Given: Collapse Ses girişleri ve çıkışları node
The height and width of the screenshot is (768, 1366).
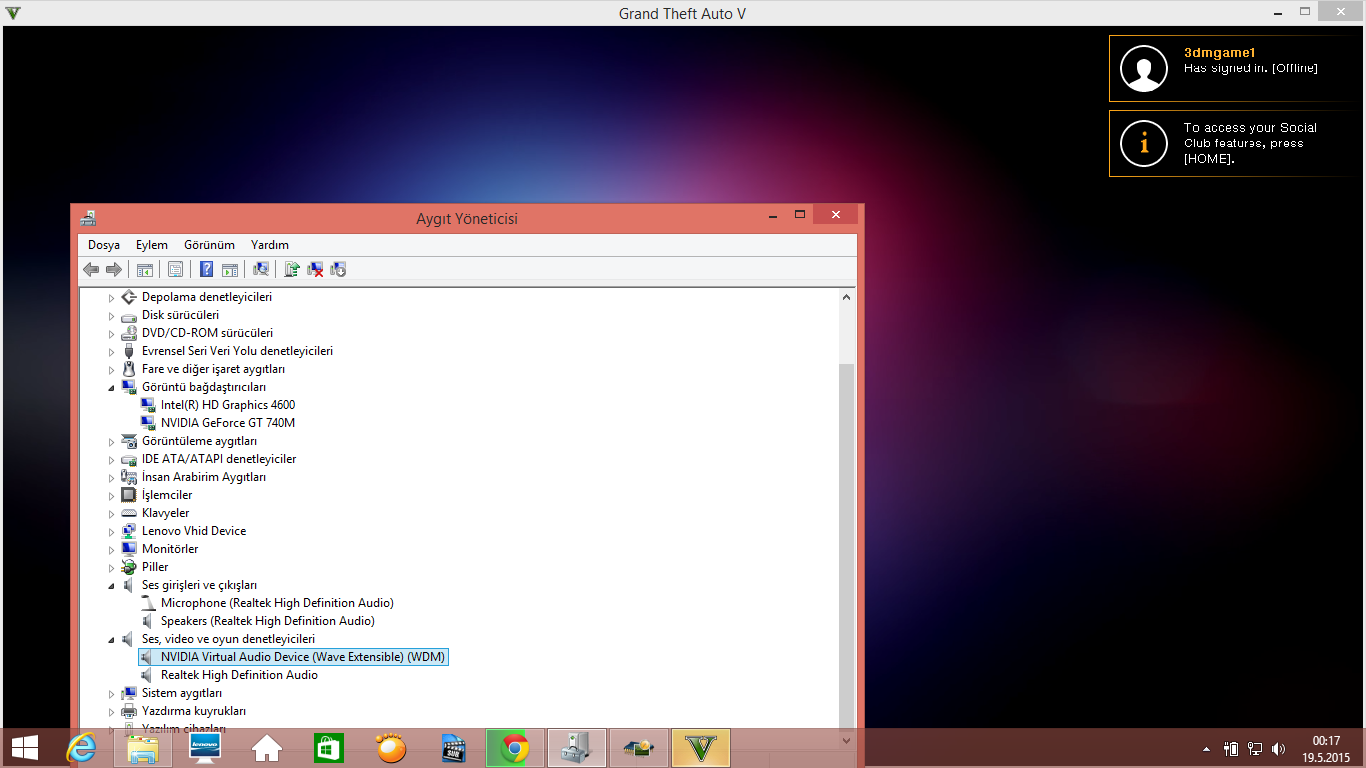Looking at the screenshot, I should (112, 586).
